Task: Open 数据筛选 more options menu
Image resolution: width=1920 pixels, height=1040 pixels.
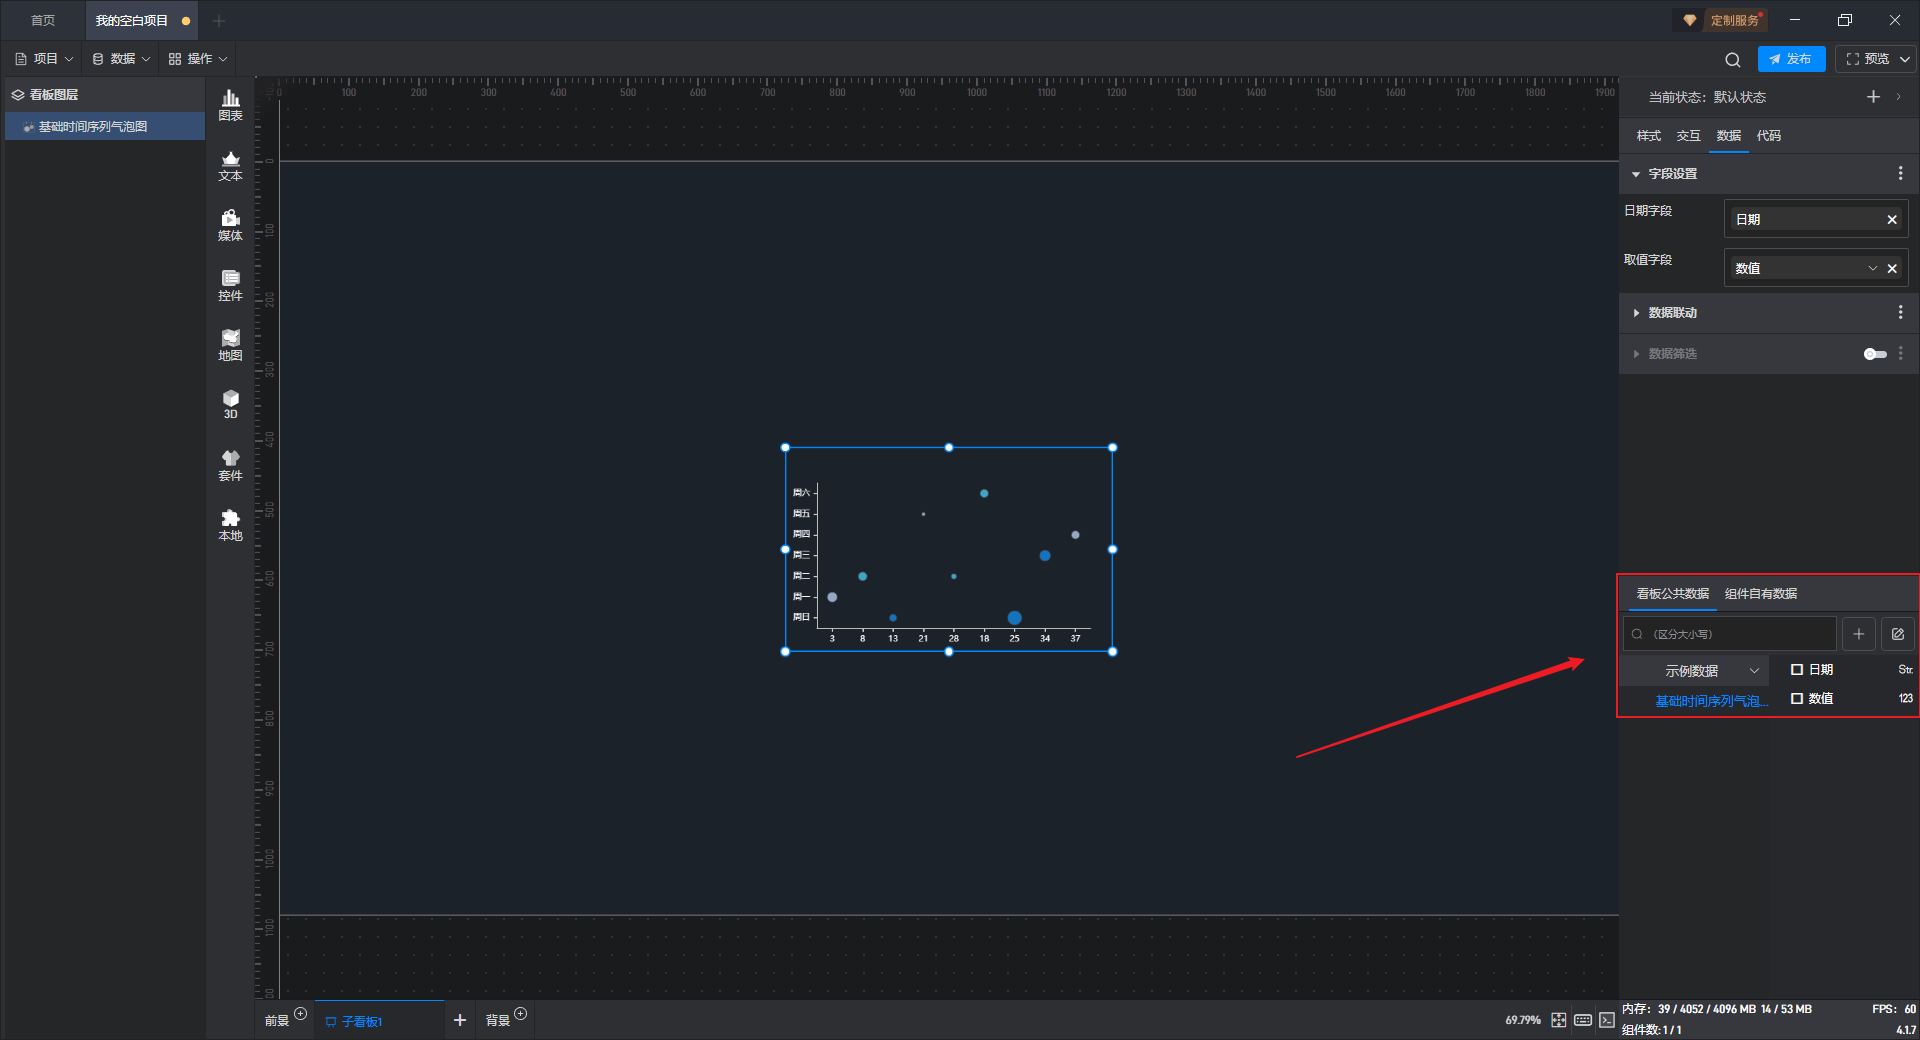Action: pos(1900,353)
